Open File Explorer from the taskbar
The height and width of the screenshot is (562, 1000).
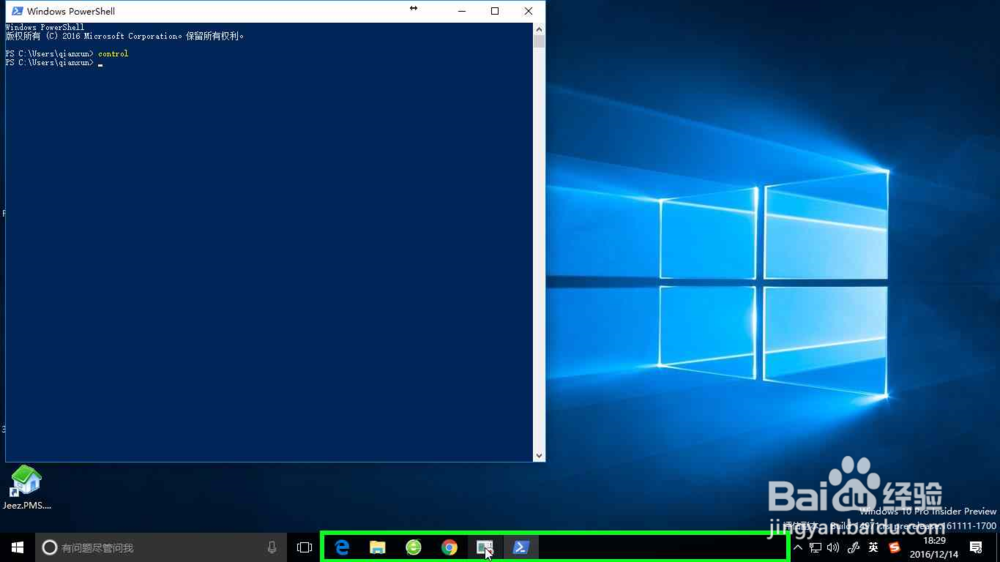pos(378,547)
